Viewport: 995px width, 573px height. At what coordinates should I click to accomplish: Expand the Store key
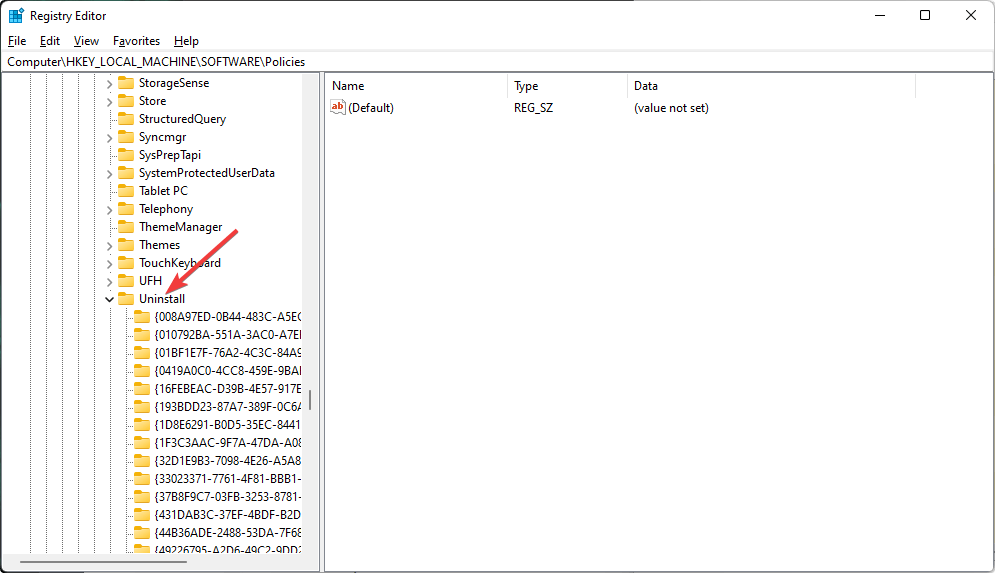tap(109, 102)
